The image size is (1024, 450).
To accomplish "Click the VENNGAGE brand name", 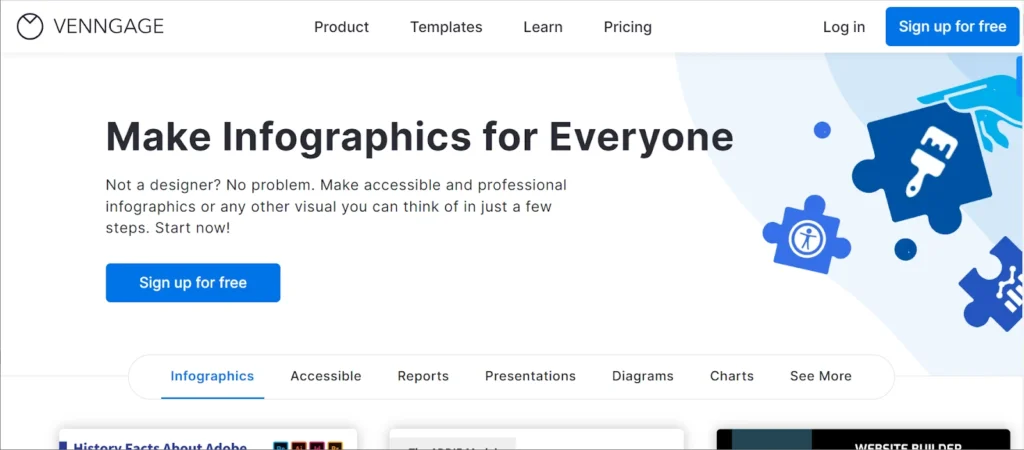I will (108, 27).
